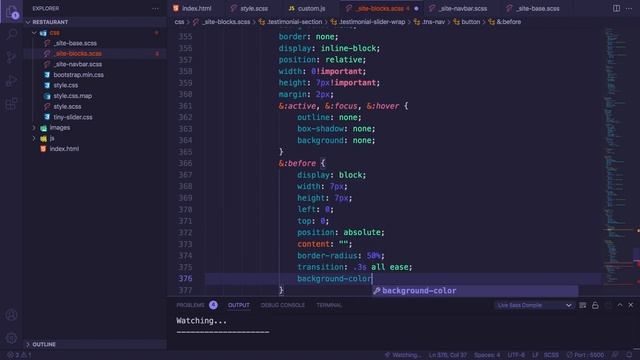The width and height of the screenshot is (640, 360).
Task: Switch to index.html editor tab
Action: click(192, 8)
